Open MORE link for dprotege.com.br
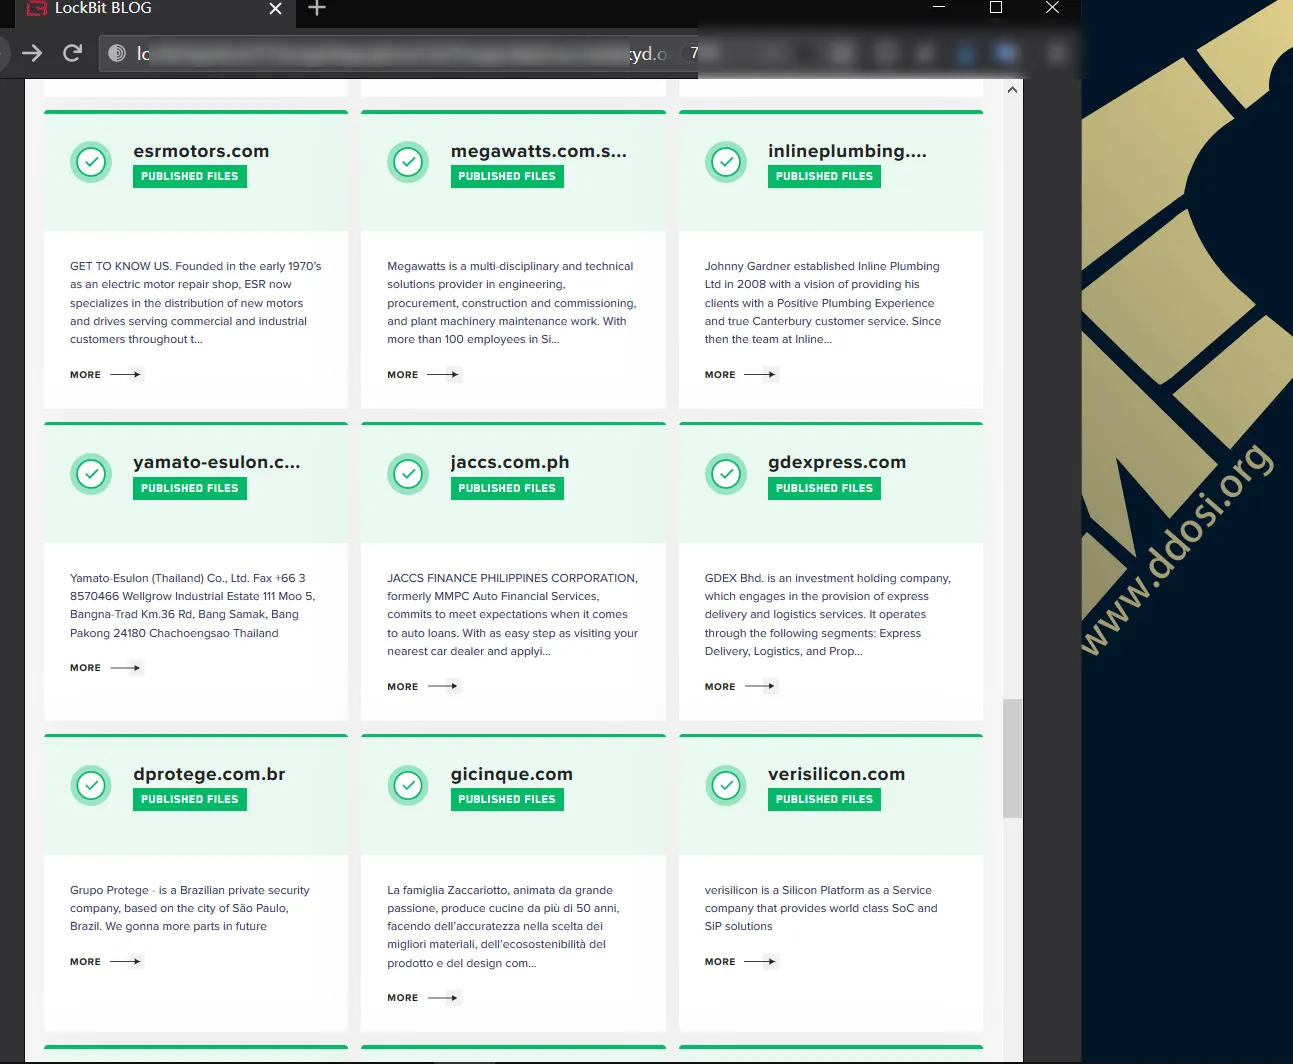The height and width of the screenshot is (1064, 1293). [107, 962]
